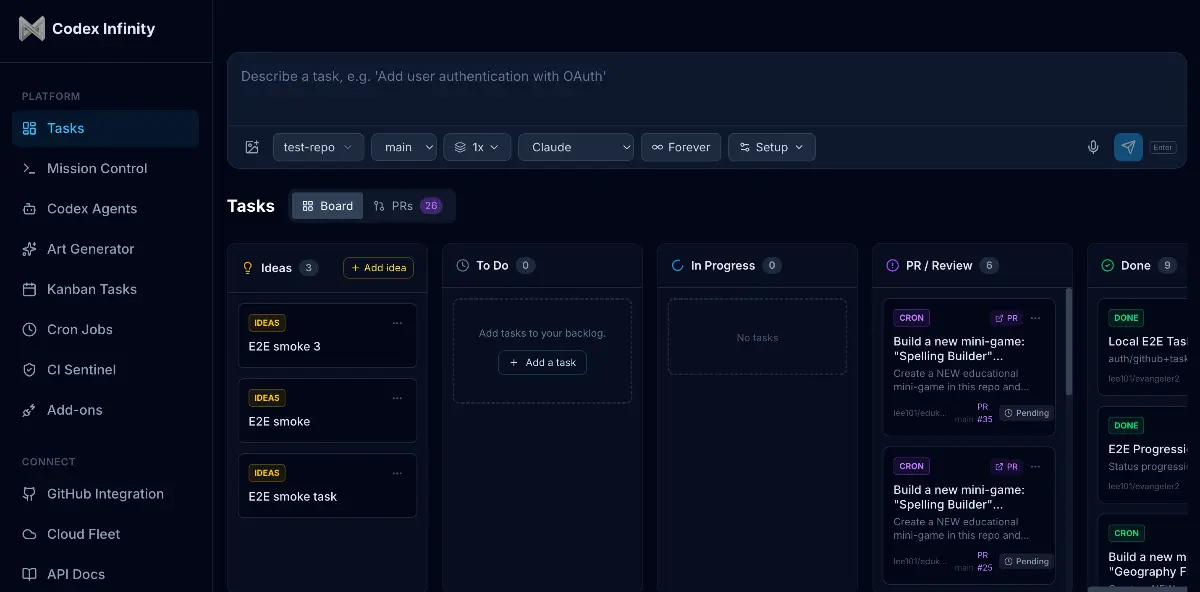The image size is (1200, 592).
Task: Click the attach image icon in the composer
Action: click(252, 147)
